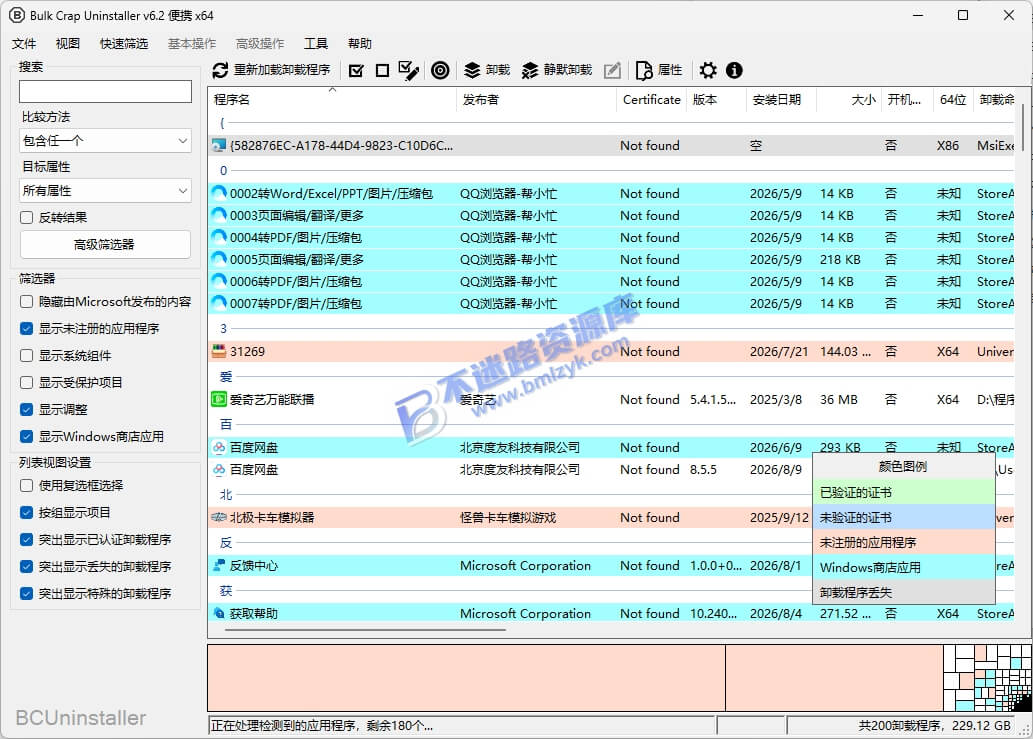Open settings with the gear icon

click(708, 70)
